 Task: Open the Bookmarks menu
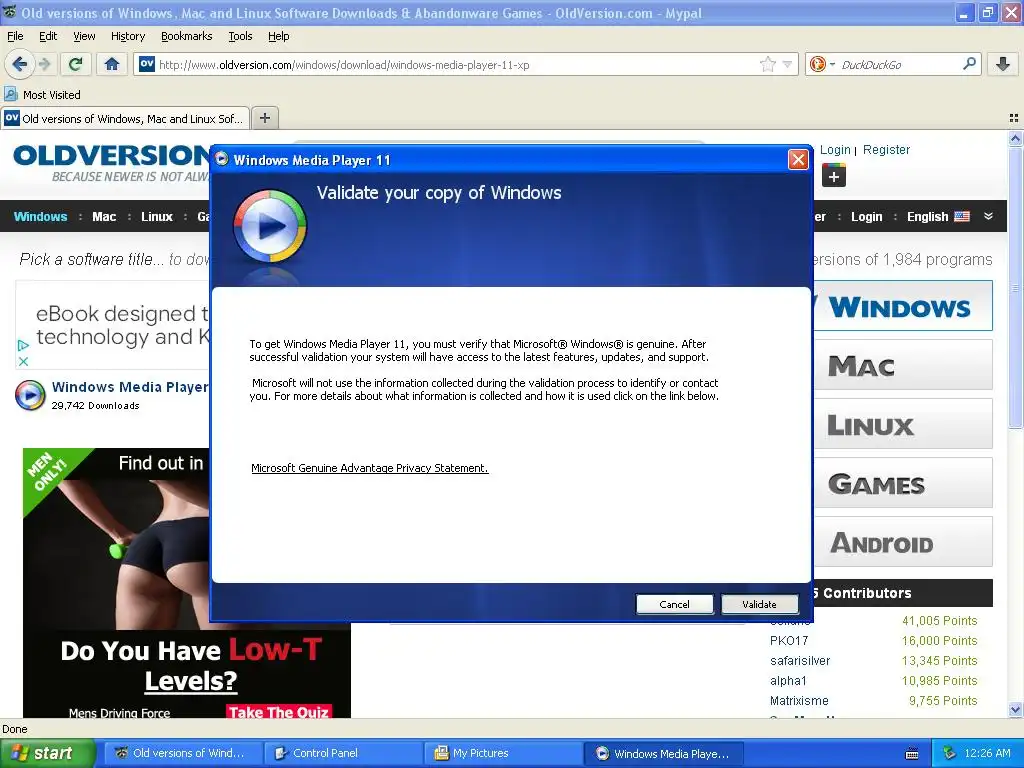tap(187, 36)
